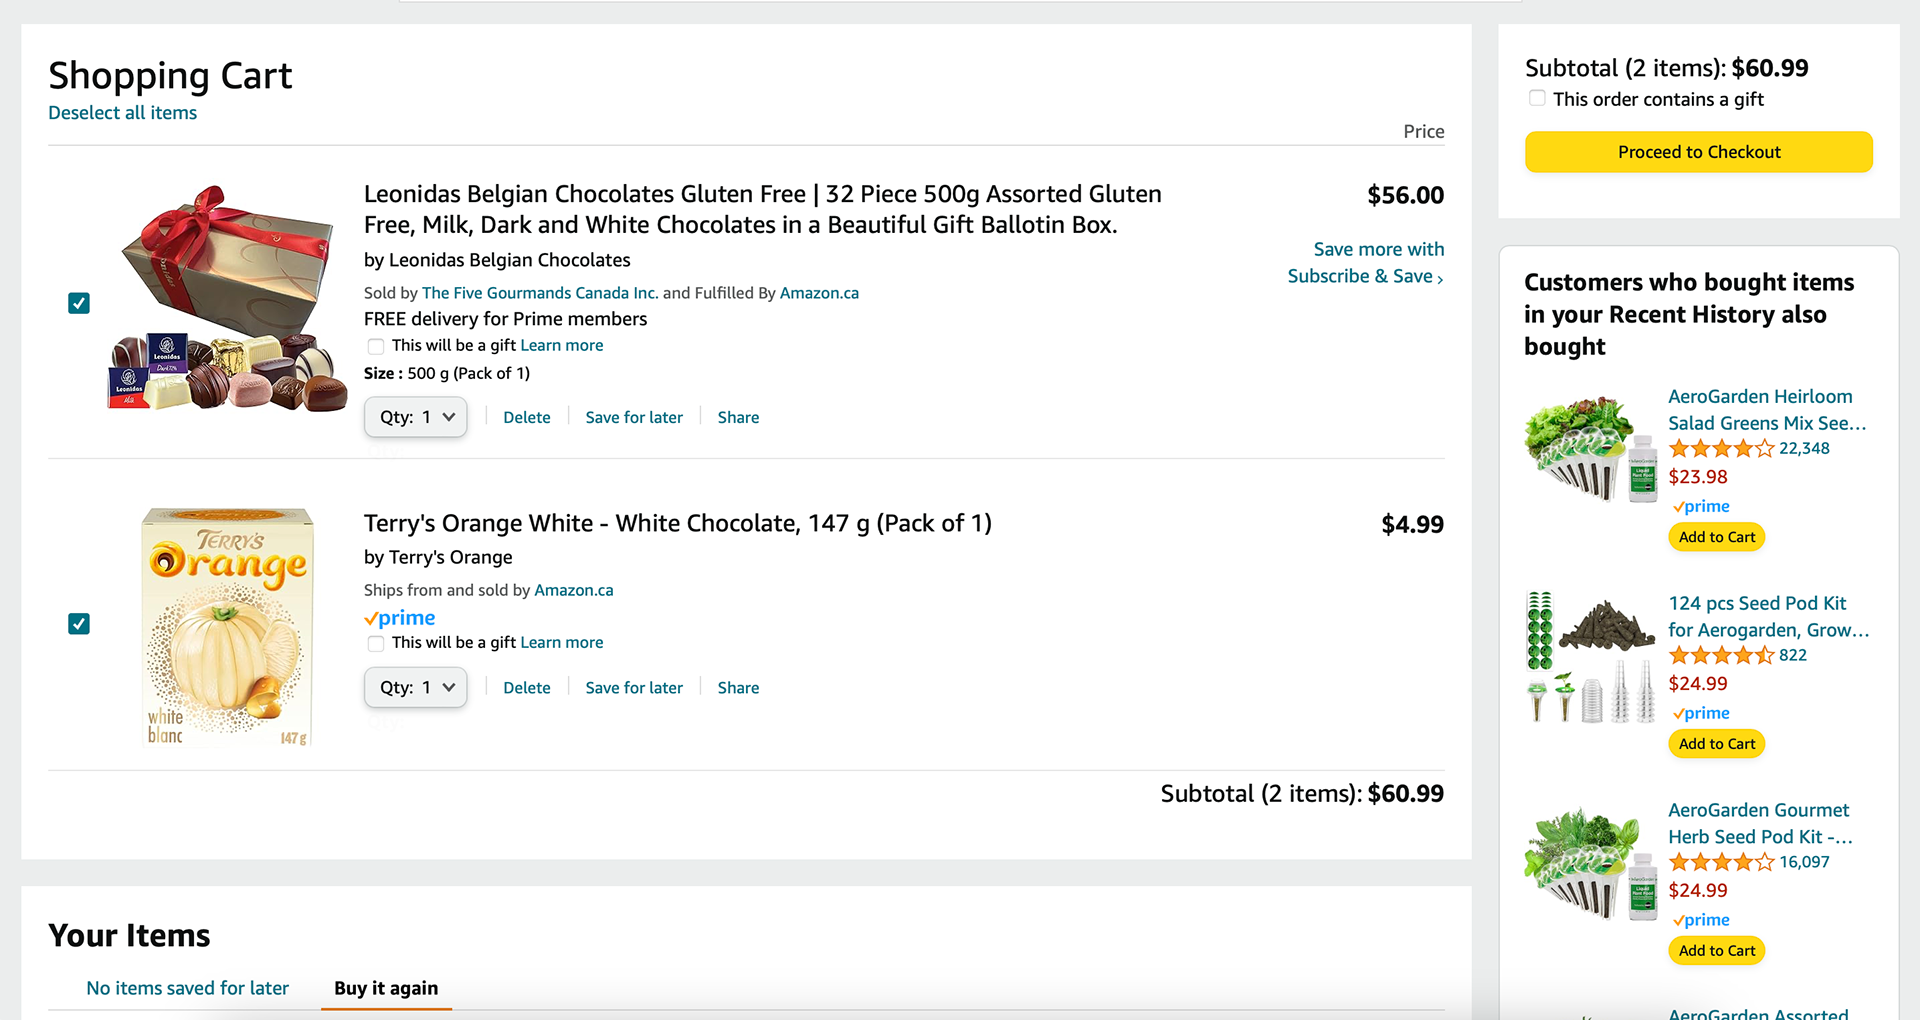The width and height of the screenshot is (1920, 1020).
Task: Click Learn more beside Leonidas gift option
Action: tap(562, 345)
